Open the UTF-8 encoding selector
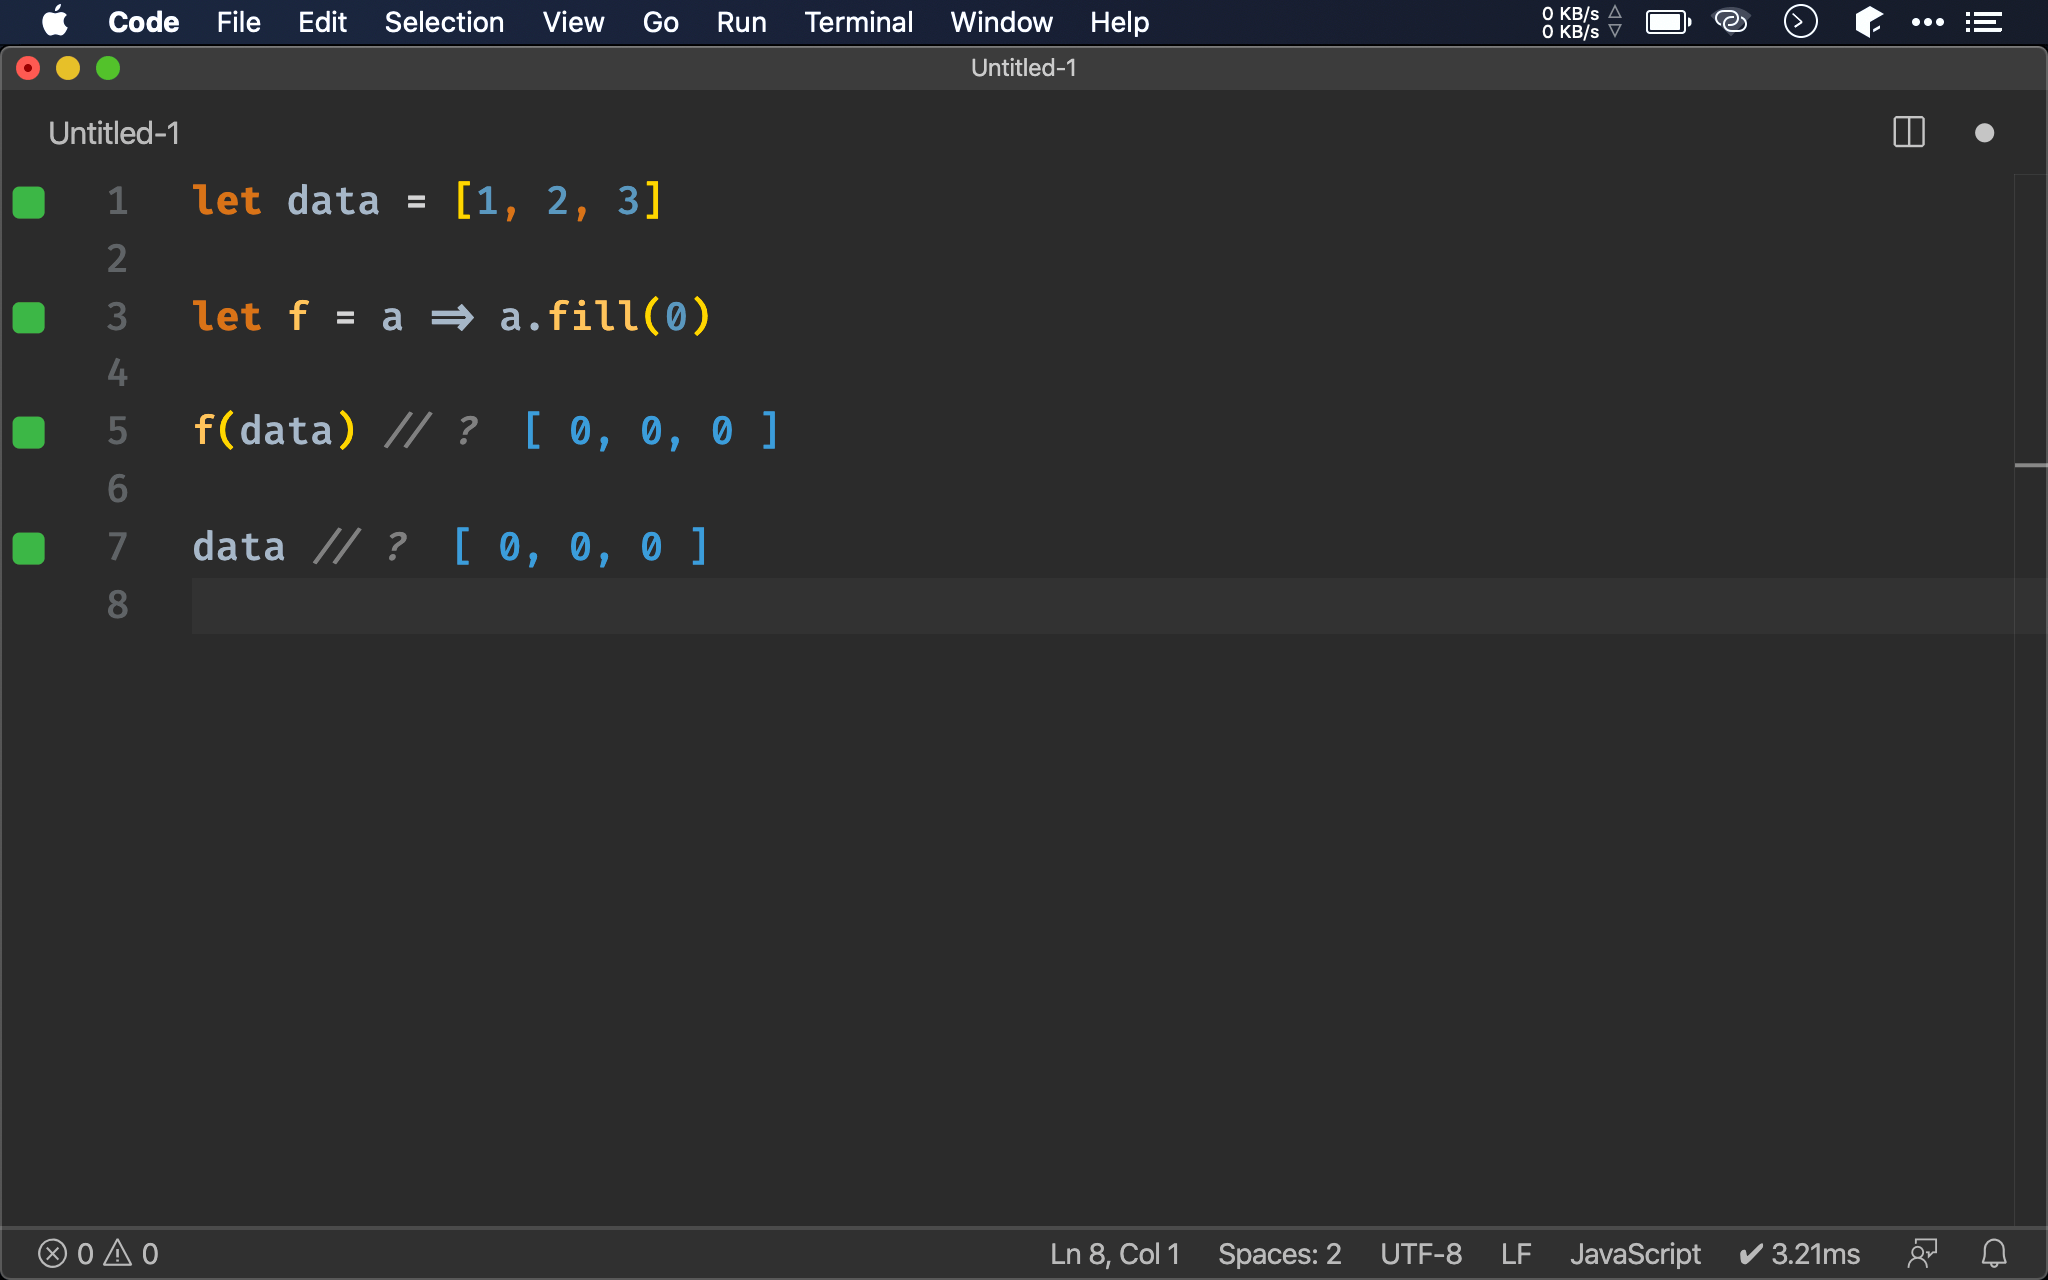2048x1280 pixels. tap(1421, 1254)
